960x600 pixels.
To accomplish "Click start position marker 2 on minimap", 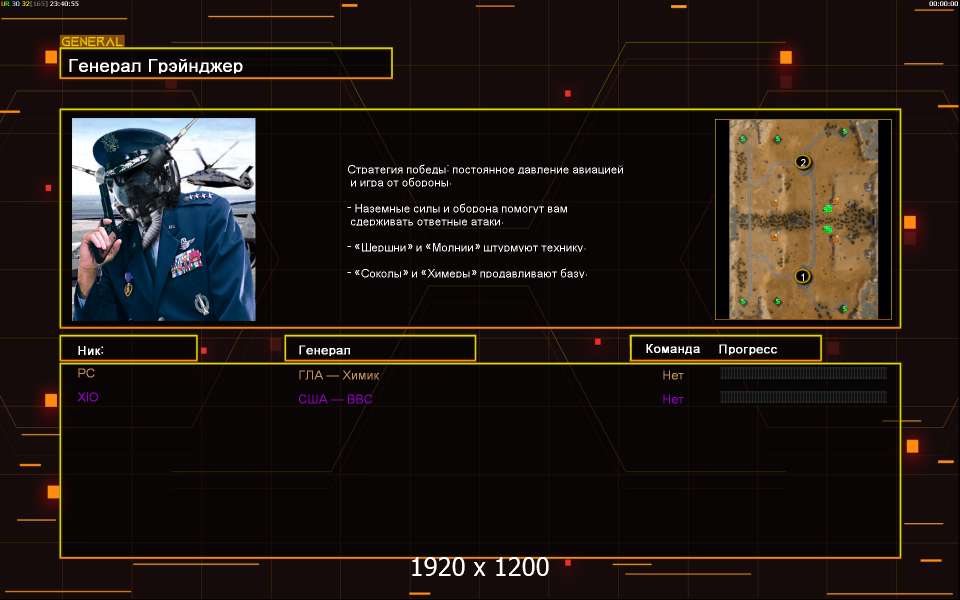I will [x=802, y=161].
